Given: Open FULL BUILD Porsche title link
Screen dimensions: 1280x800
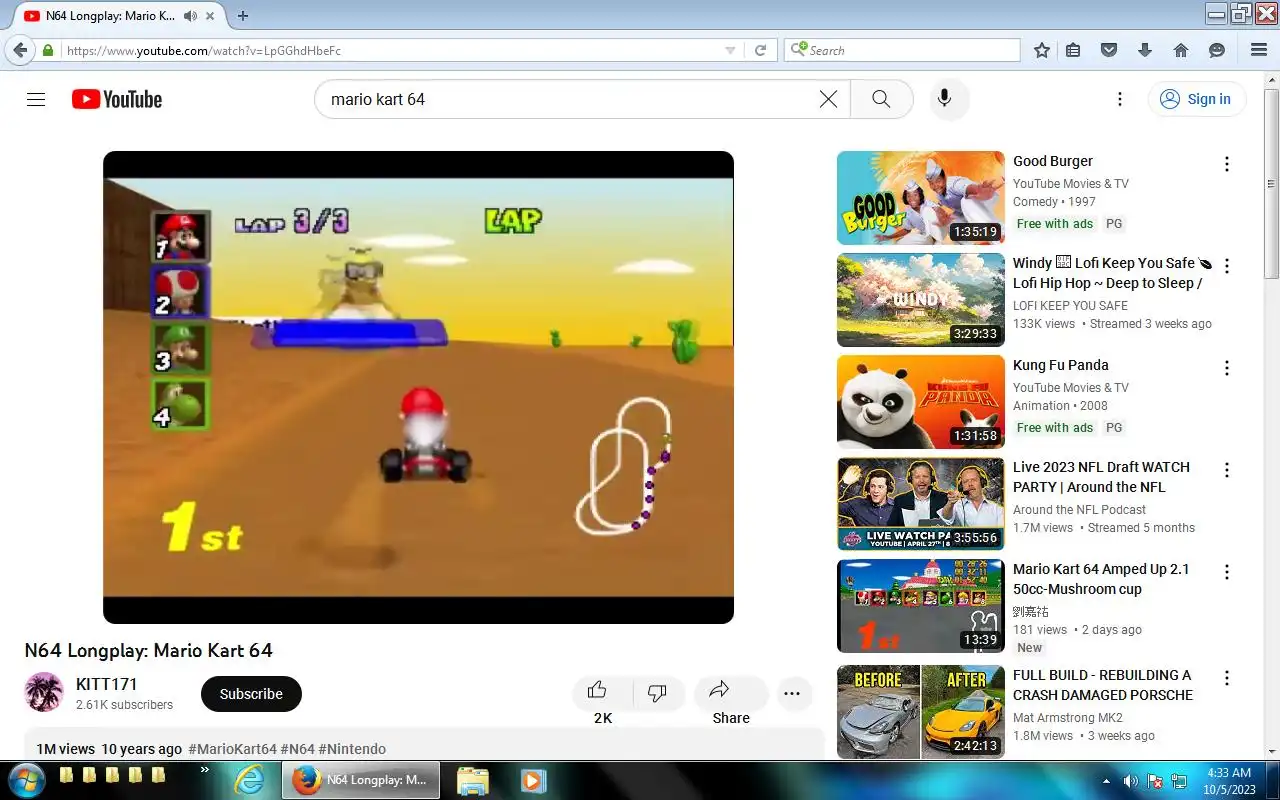Looking at the screenshot, I should [1103, 685].
